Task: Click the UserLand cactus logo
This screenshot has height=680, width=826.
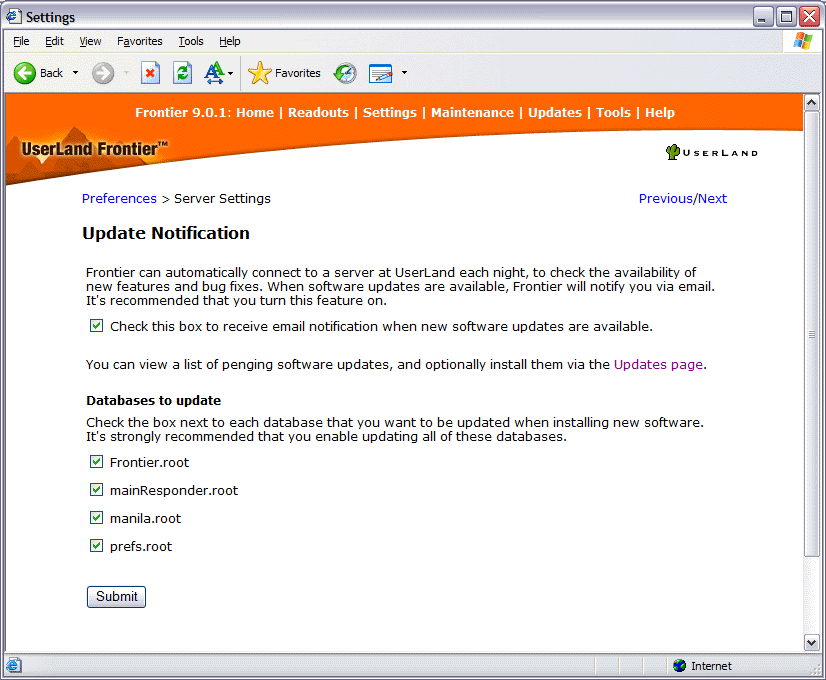Action: pos(673,152)
